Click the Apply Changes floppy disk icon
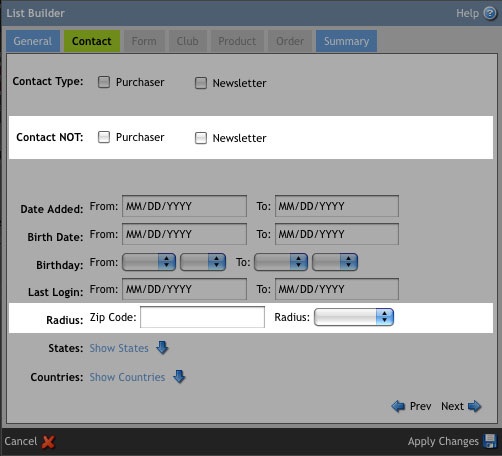 490,441
